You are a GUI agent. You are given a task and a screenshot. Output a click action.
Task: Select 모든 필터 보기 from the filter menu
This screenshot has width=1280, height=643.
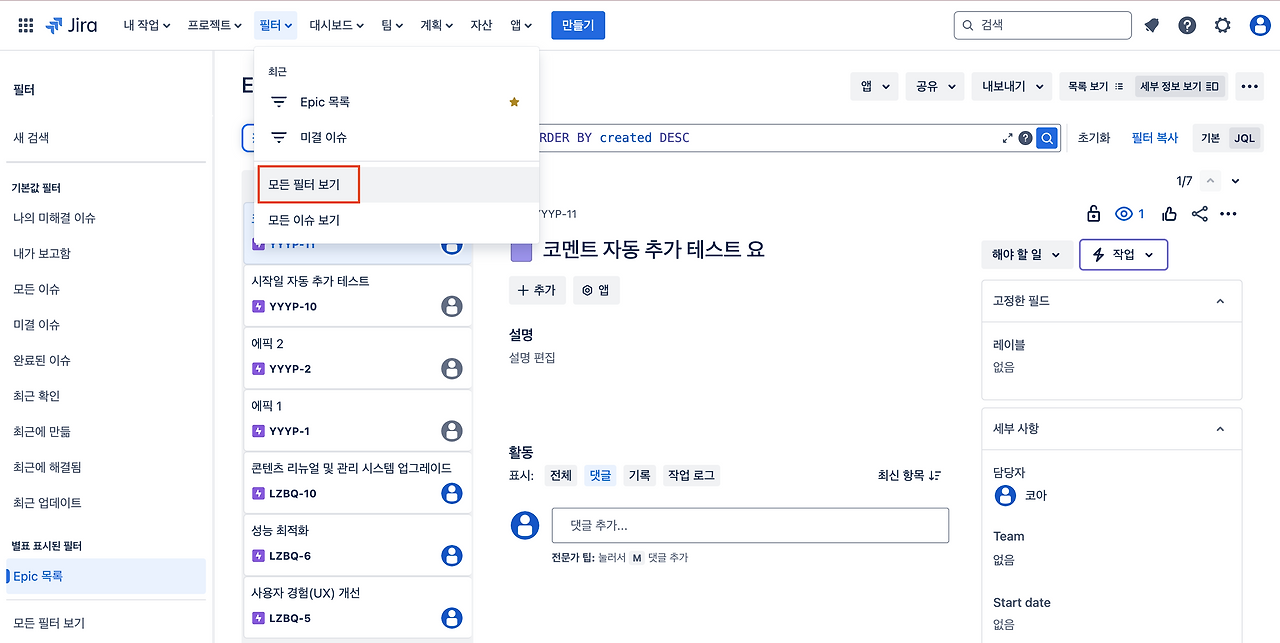pos(308,184)
